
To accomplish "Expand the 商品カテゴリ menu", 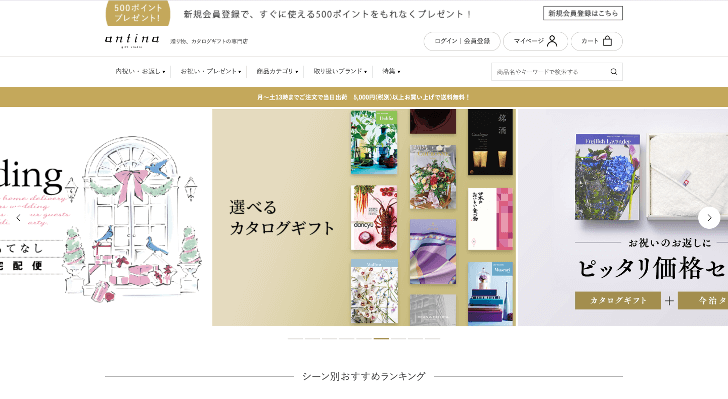I will tap(277, 72).
